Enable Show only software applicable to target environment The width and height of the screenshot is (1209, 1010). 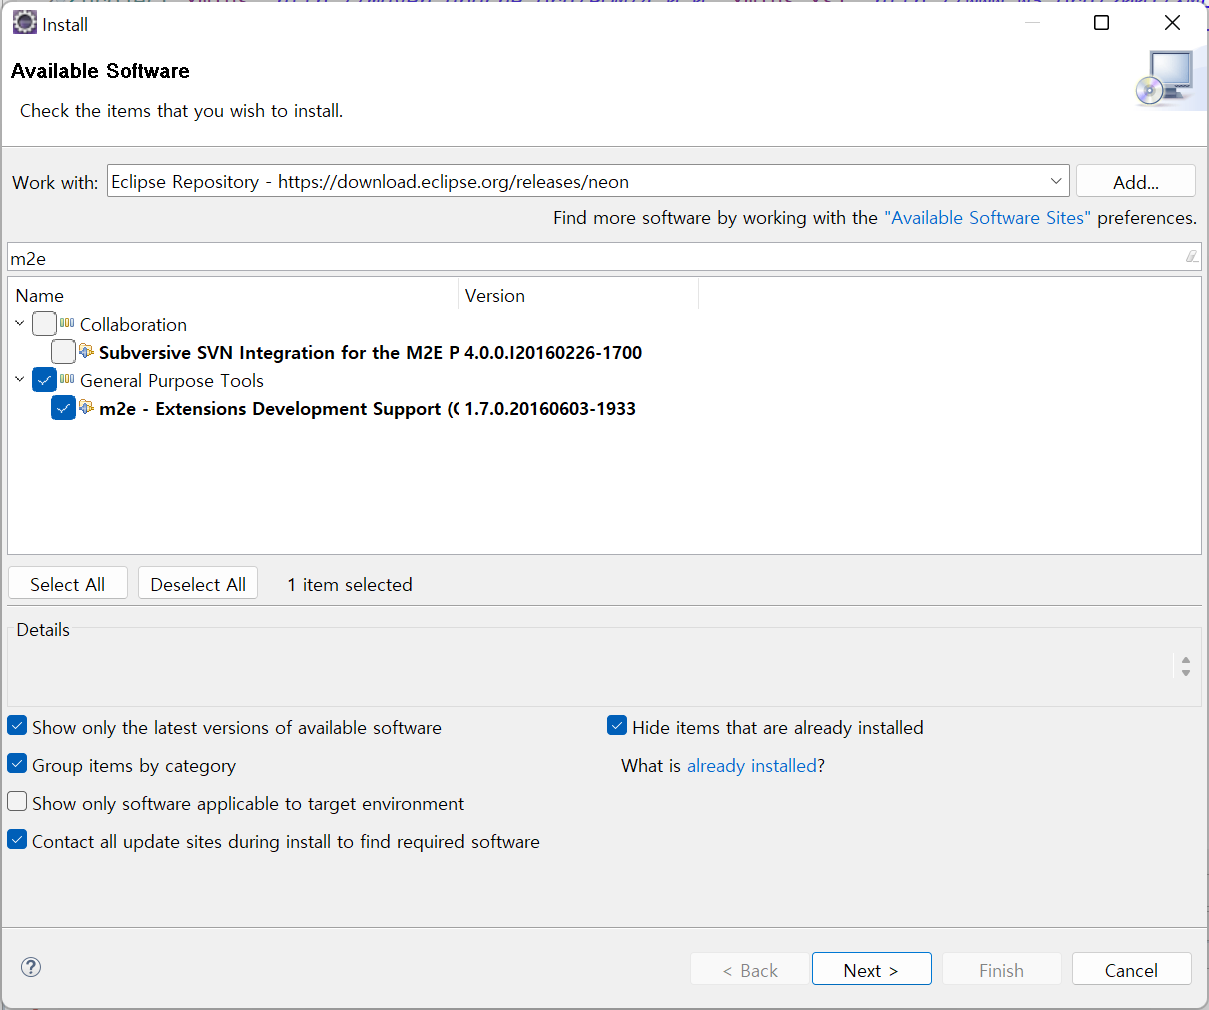click(17, 802)
